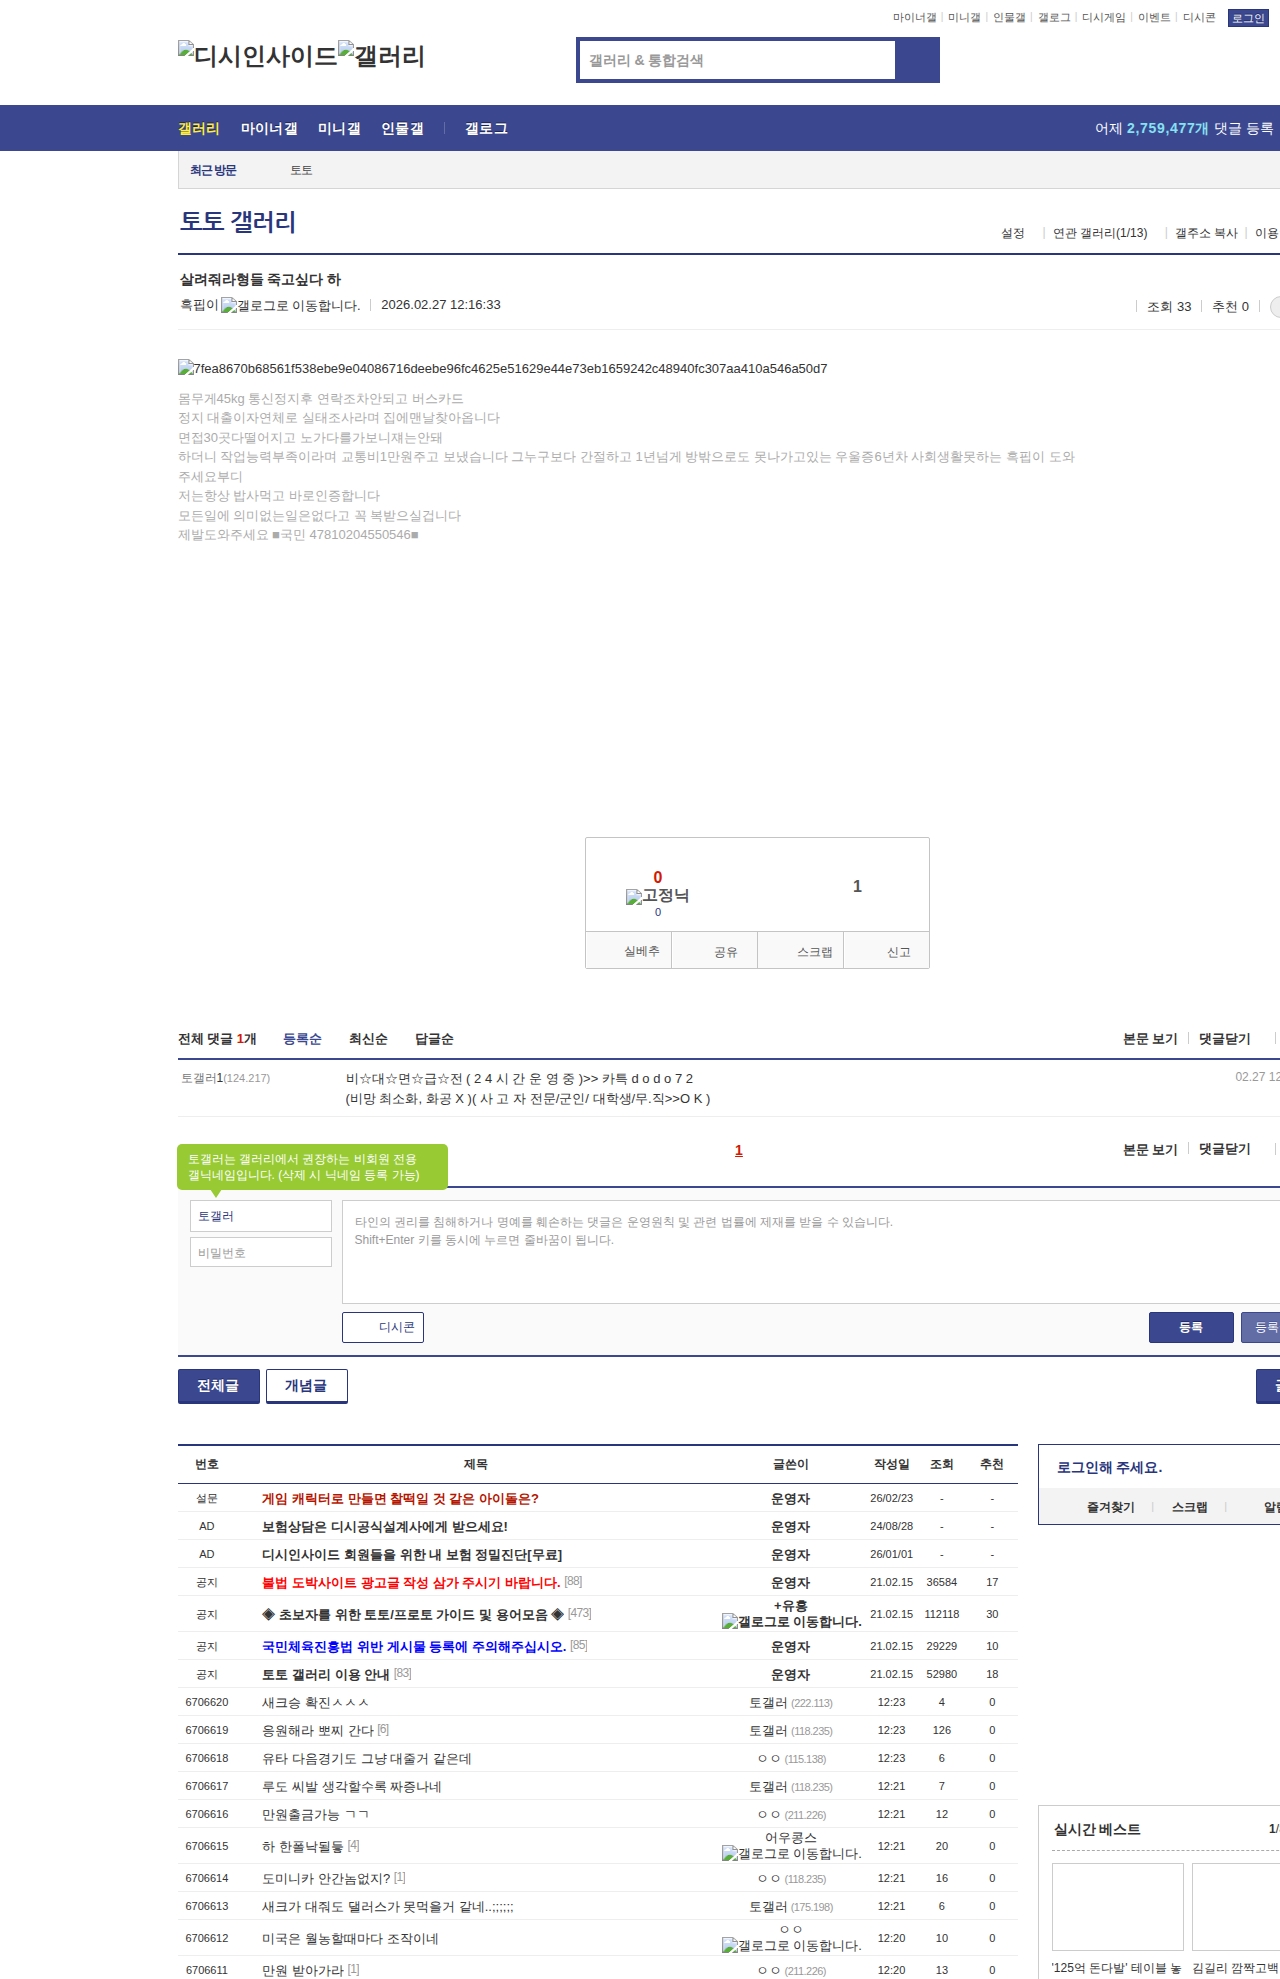Click the 로그인 button at top right
This screenshot has width=1280, height=1979.
(1248, 18)
